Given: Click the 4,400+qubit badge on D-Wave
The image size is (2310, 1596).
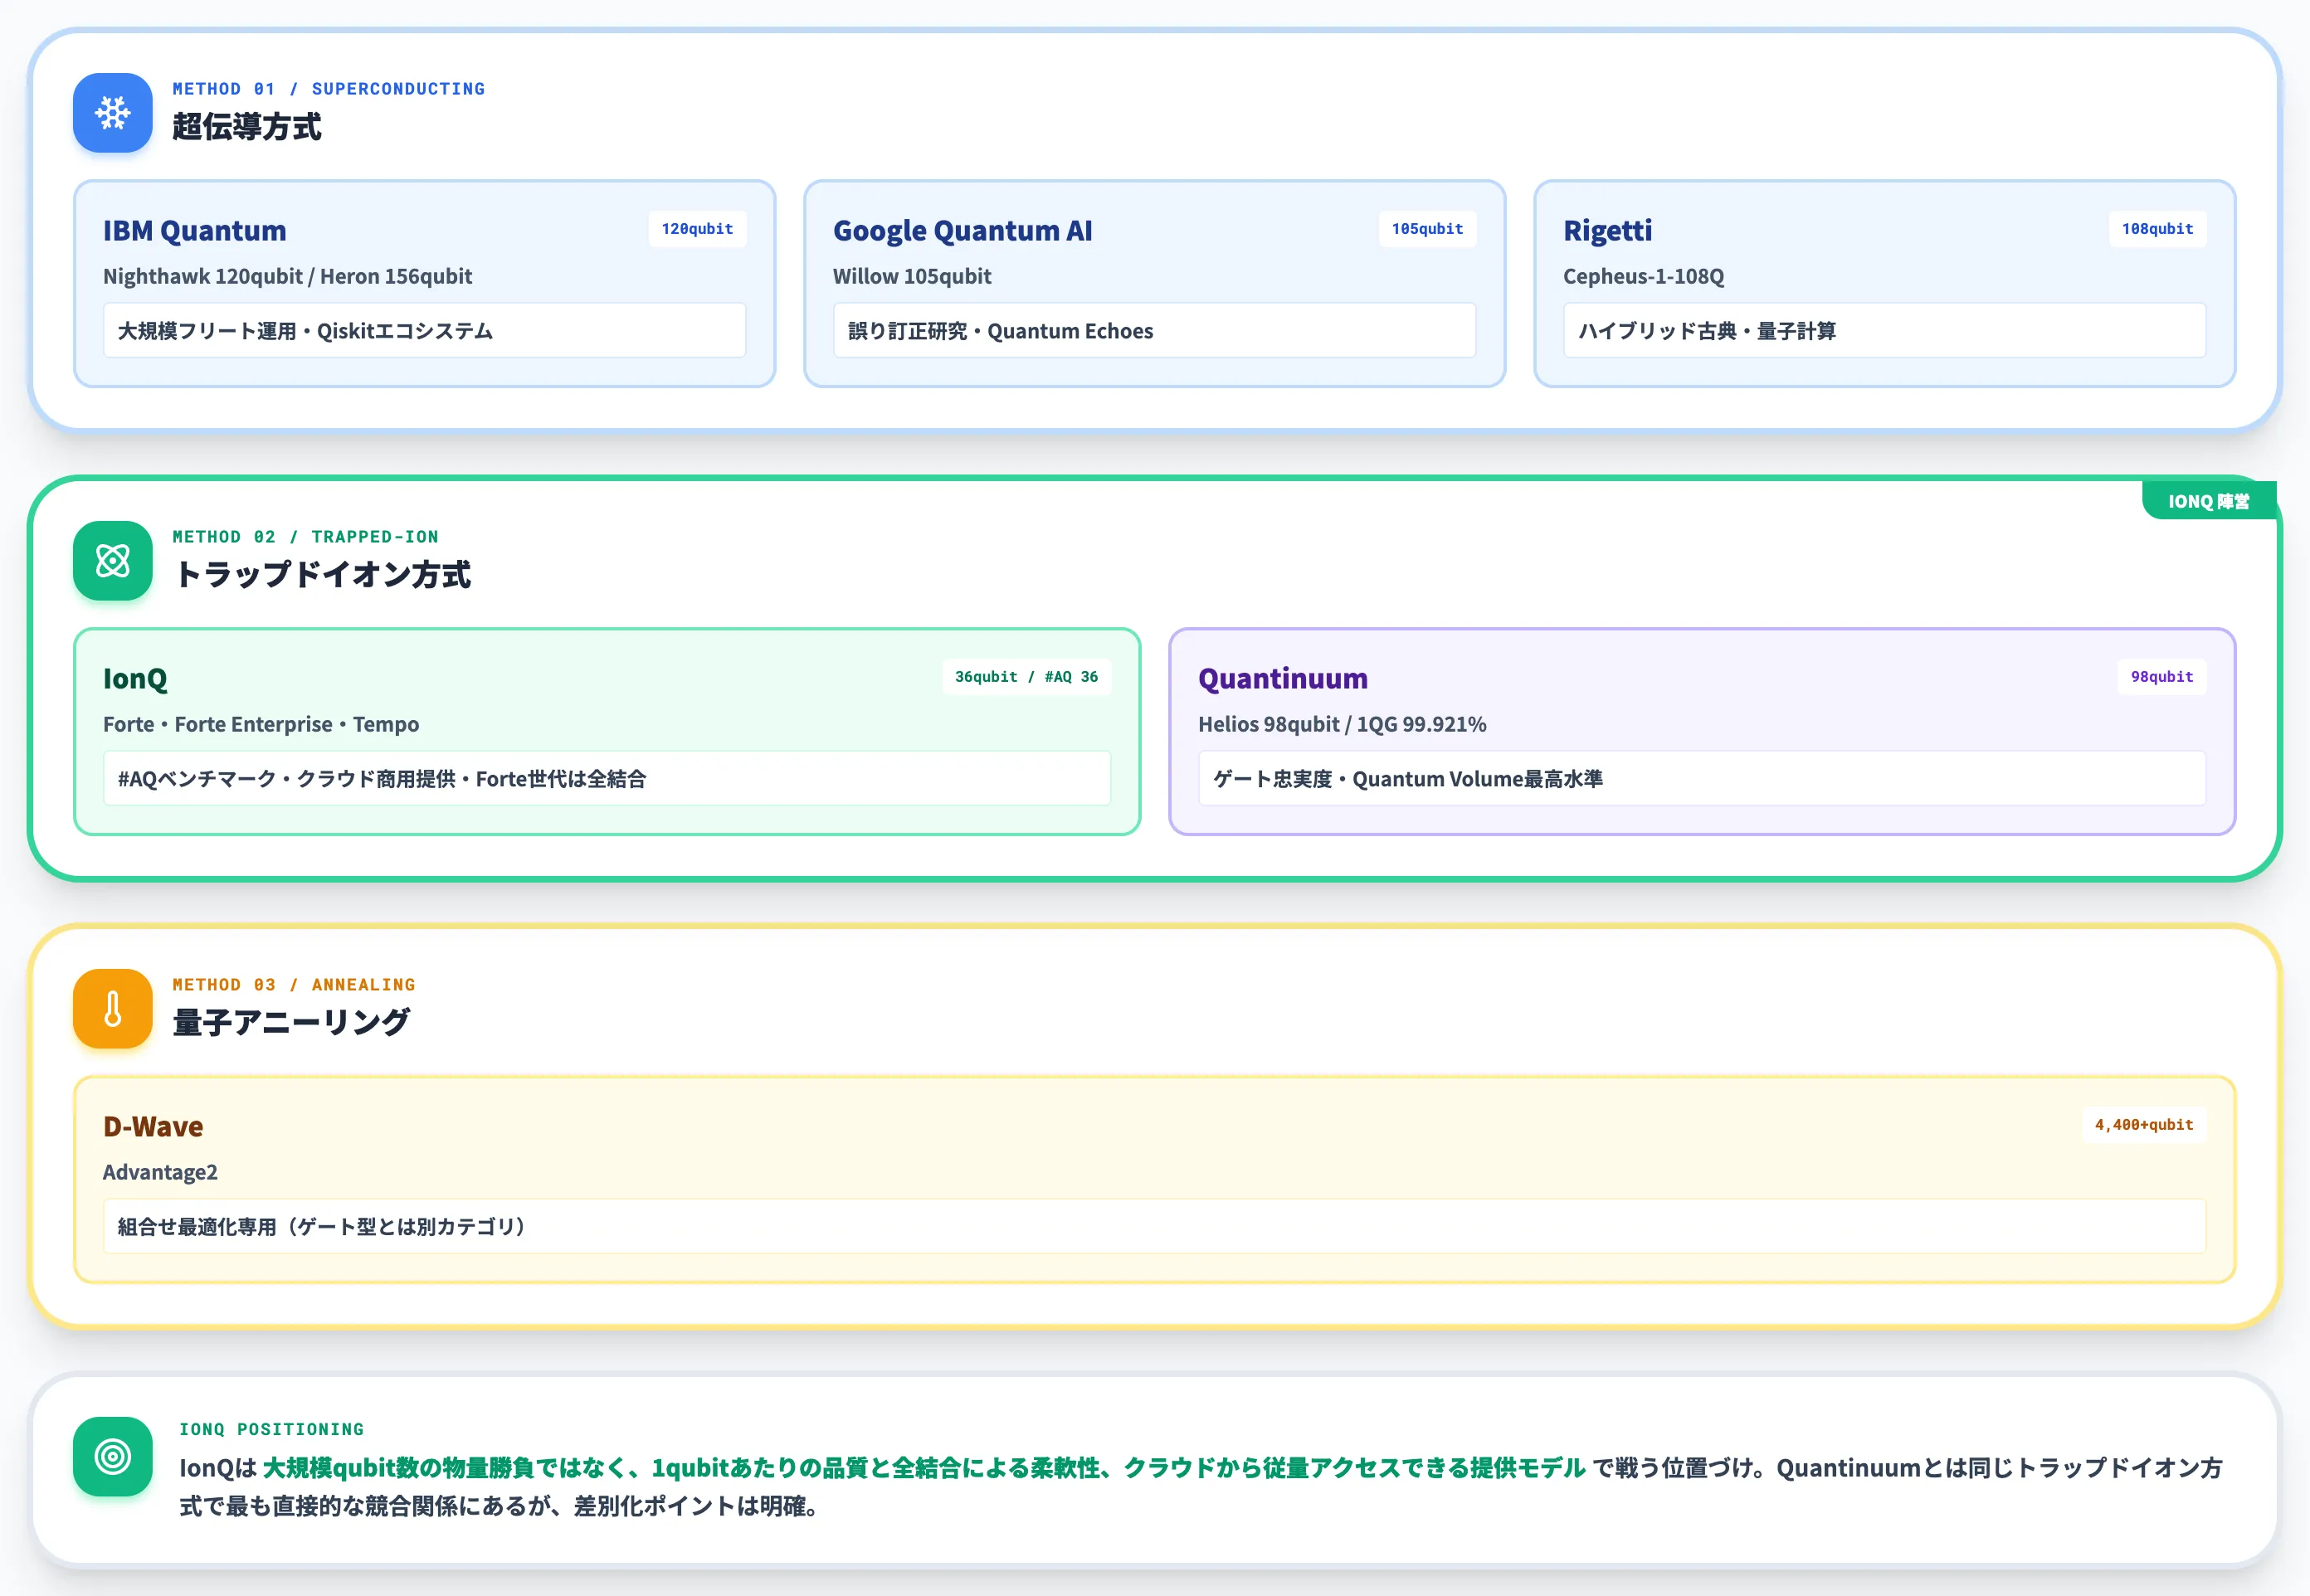Looking at the screenshot, I should (x=2144, y=1125).
